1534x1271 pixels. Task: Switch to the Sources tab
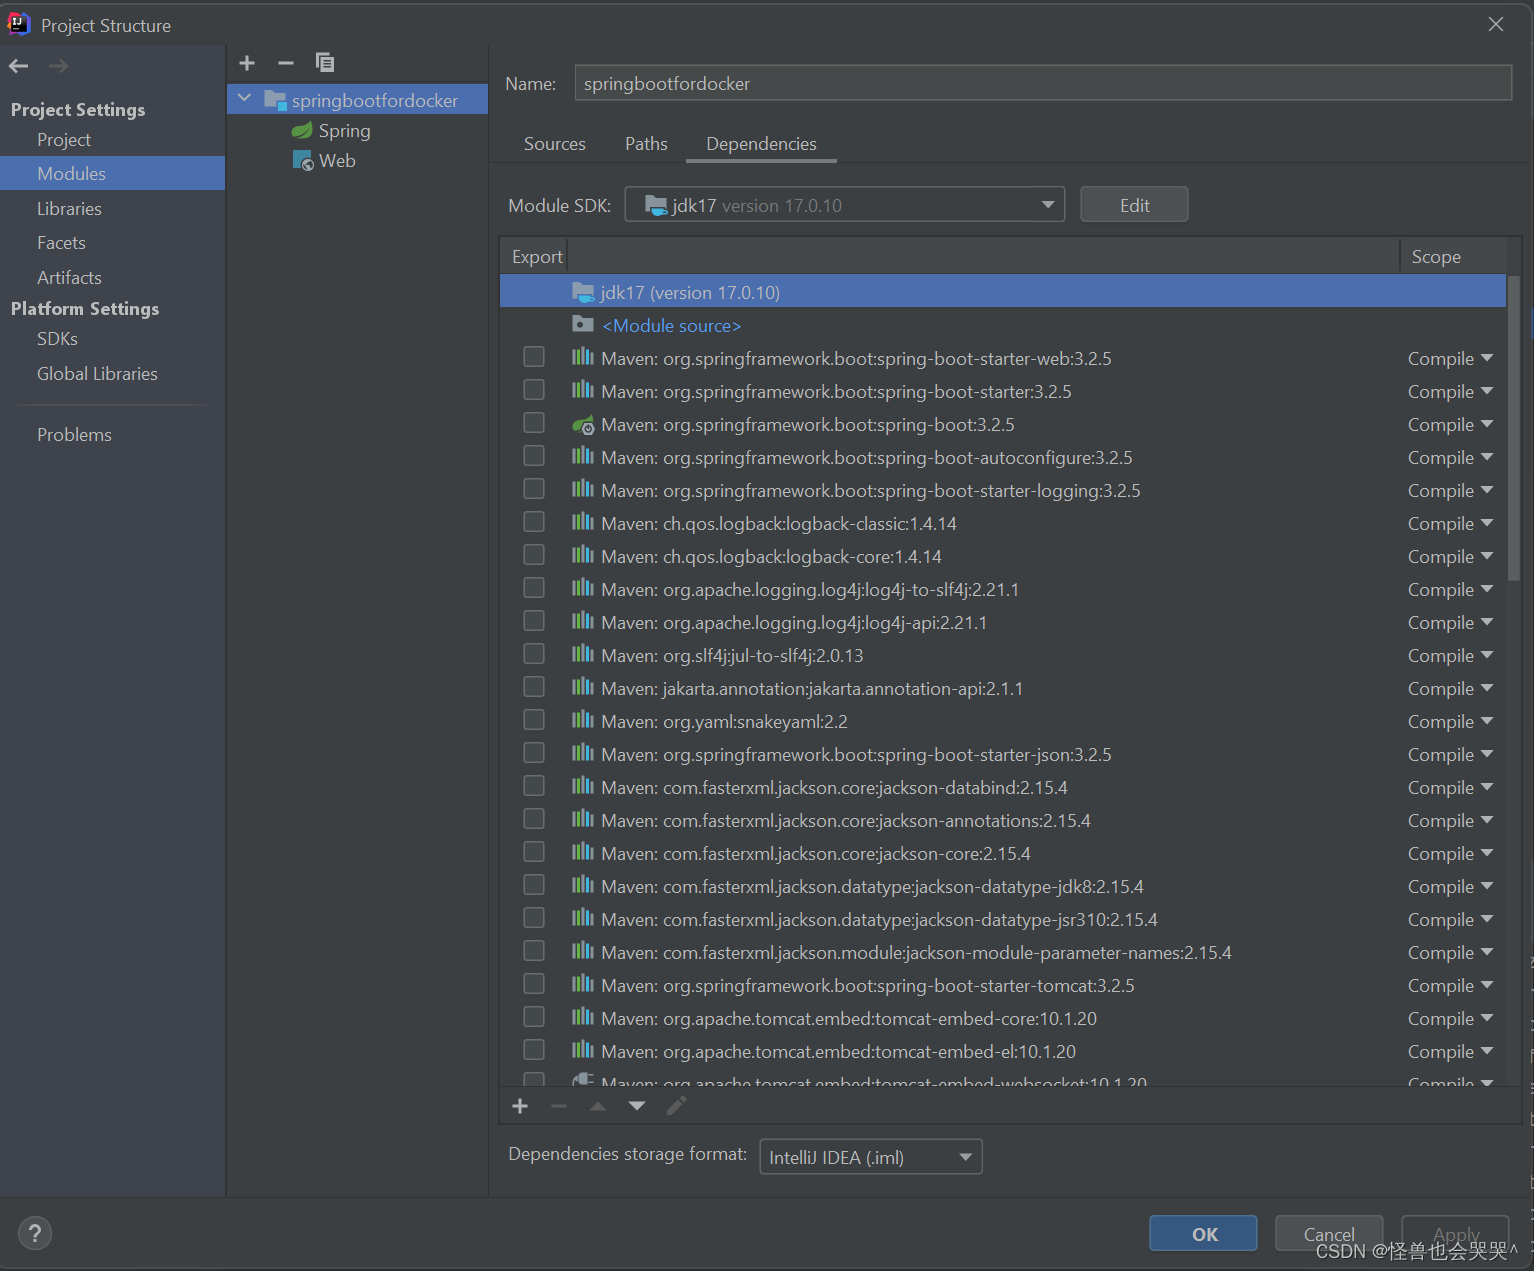(x=555, y=144)
